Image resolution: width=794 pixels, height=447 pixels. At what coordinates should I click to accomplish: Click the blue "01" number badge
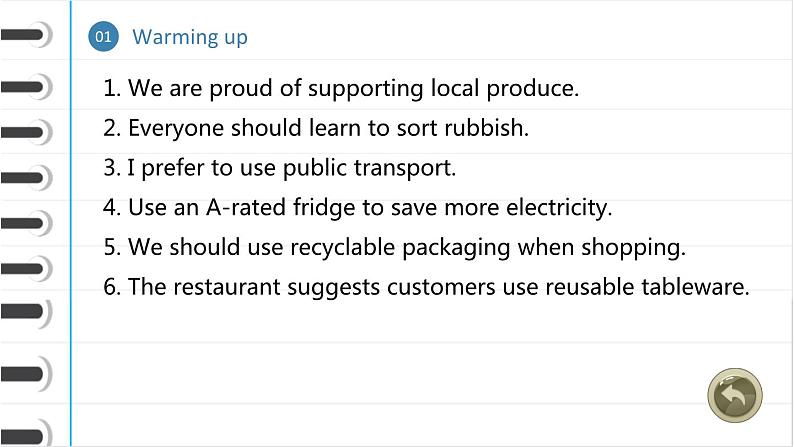point(103,37)
